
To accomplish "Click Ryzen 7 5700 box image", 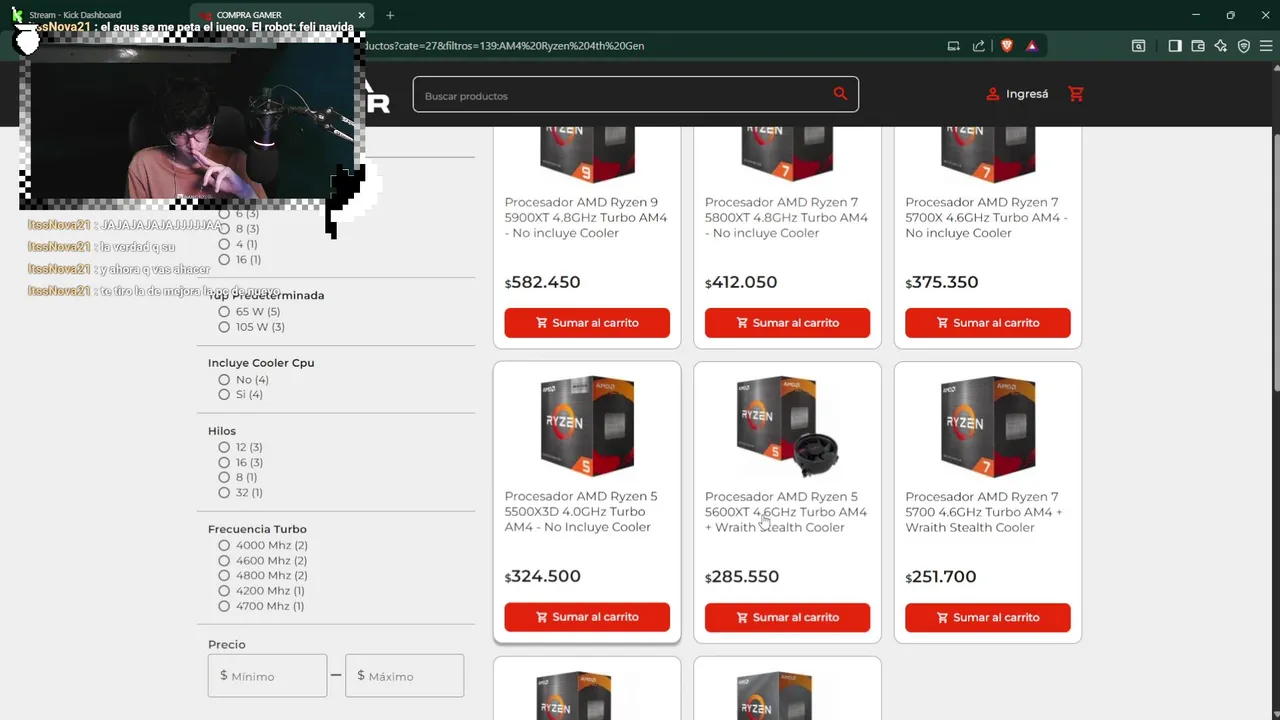I will point(988,425).
